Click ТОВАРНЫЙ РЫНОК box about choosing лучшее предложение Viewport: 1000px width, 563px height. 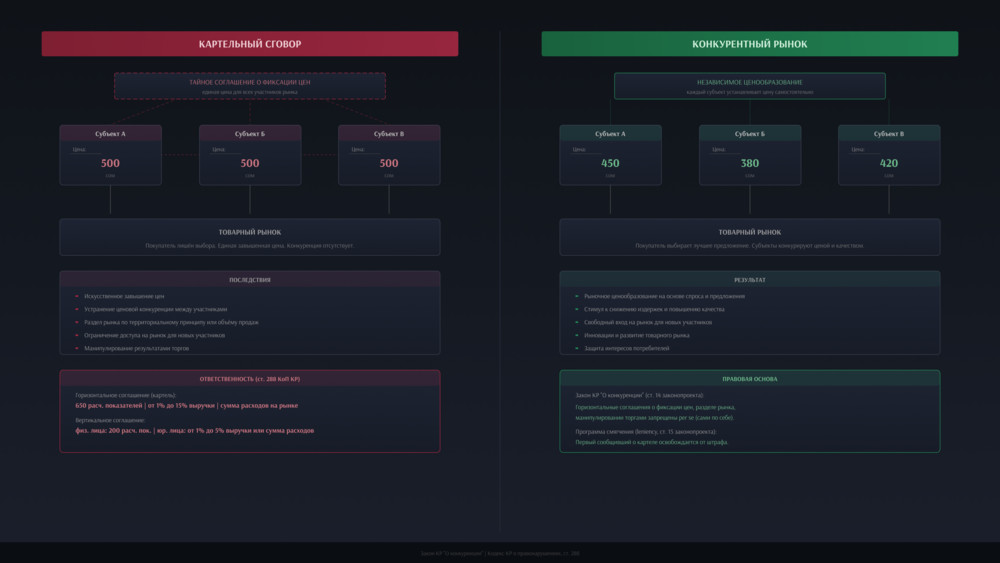(x=749, y=238)
